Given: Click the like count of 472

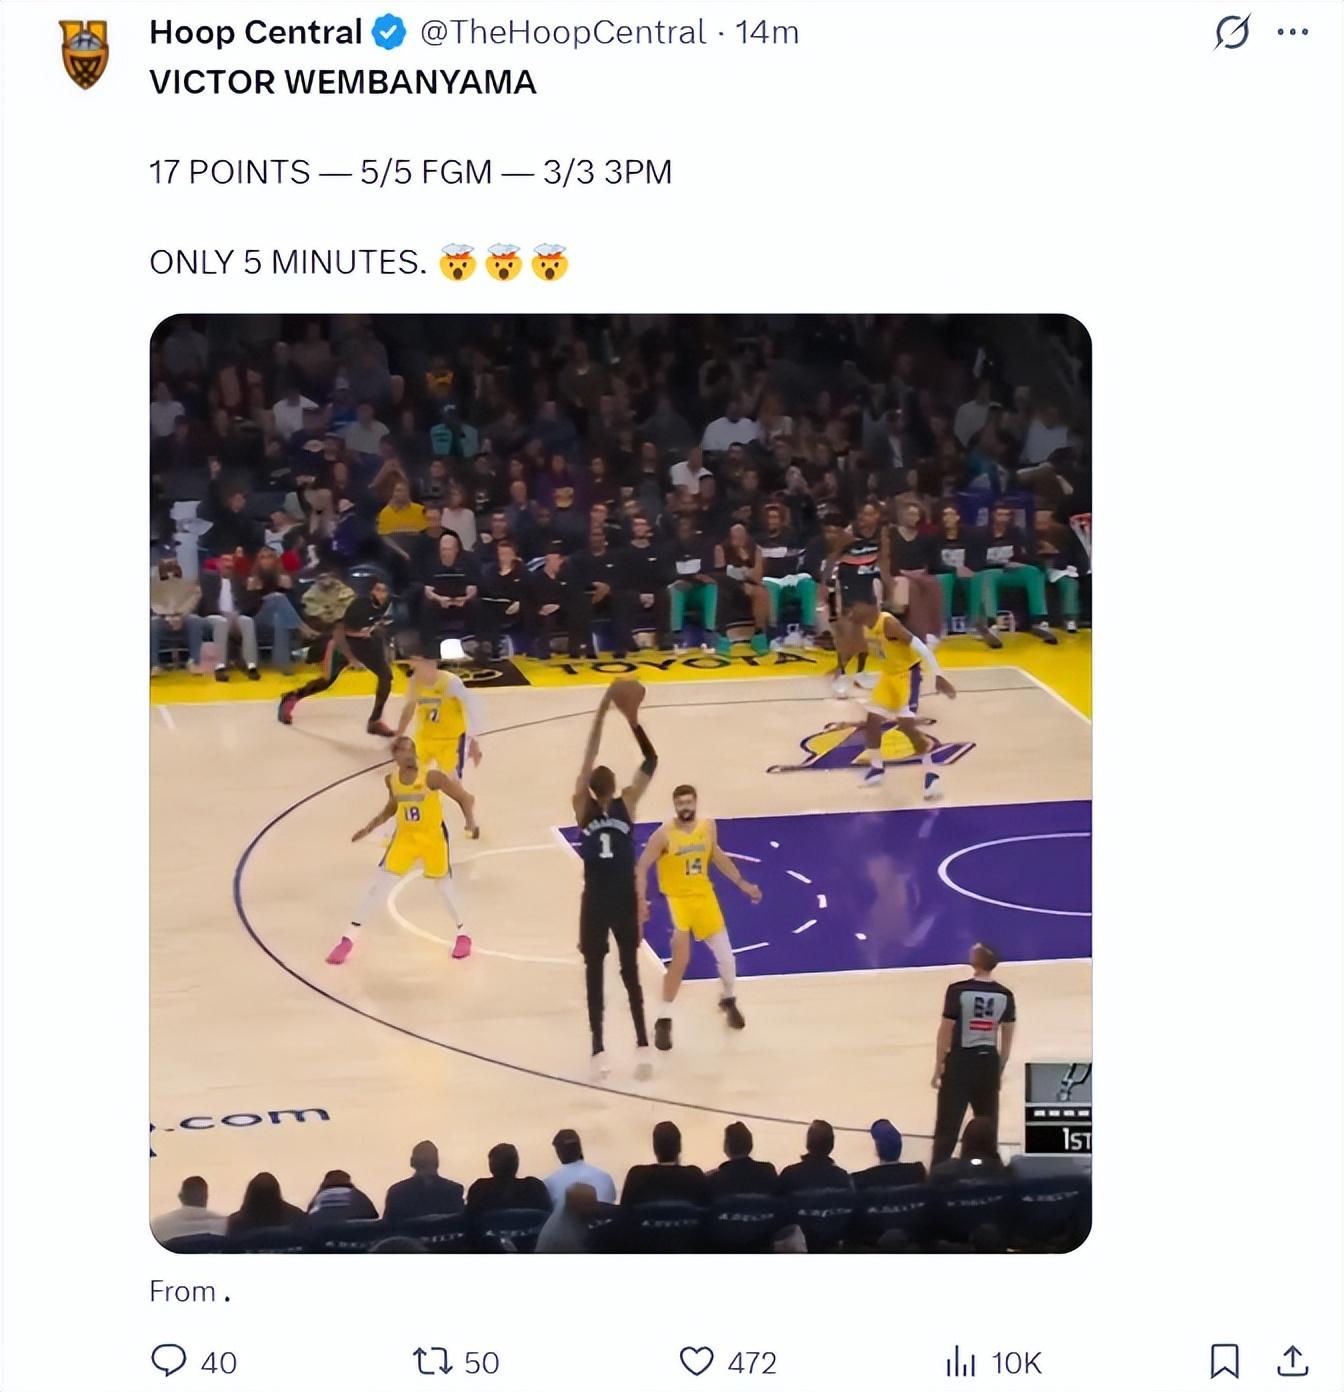Looking at the screenshot, I should (752, 1362).
